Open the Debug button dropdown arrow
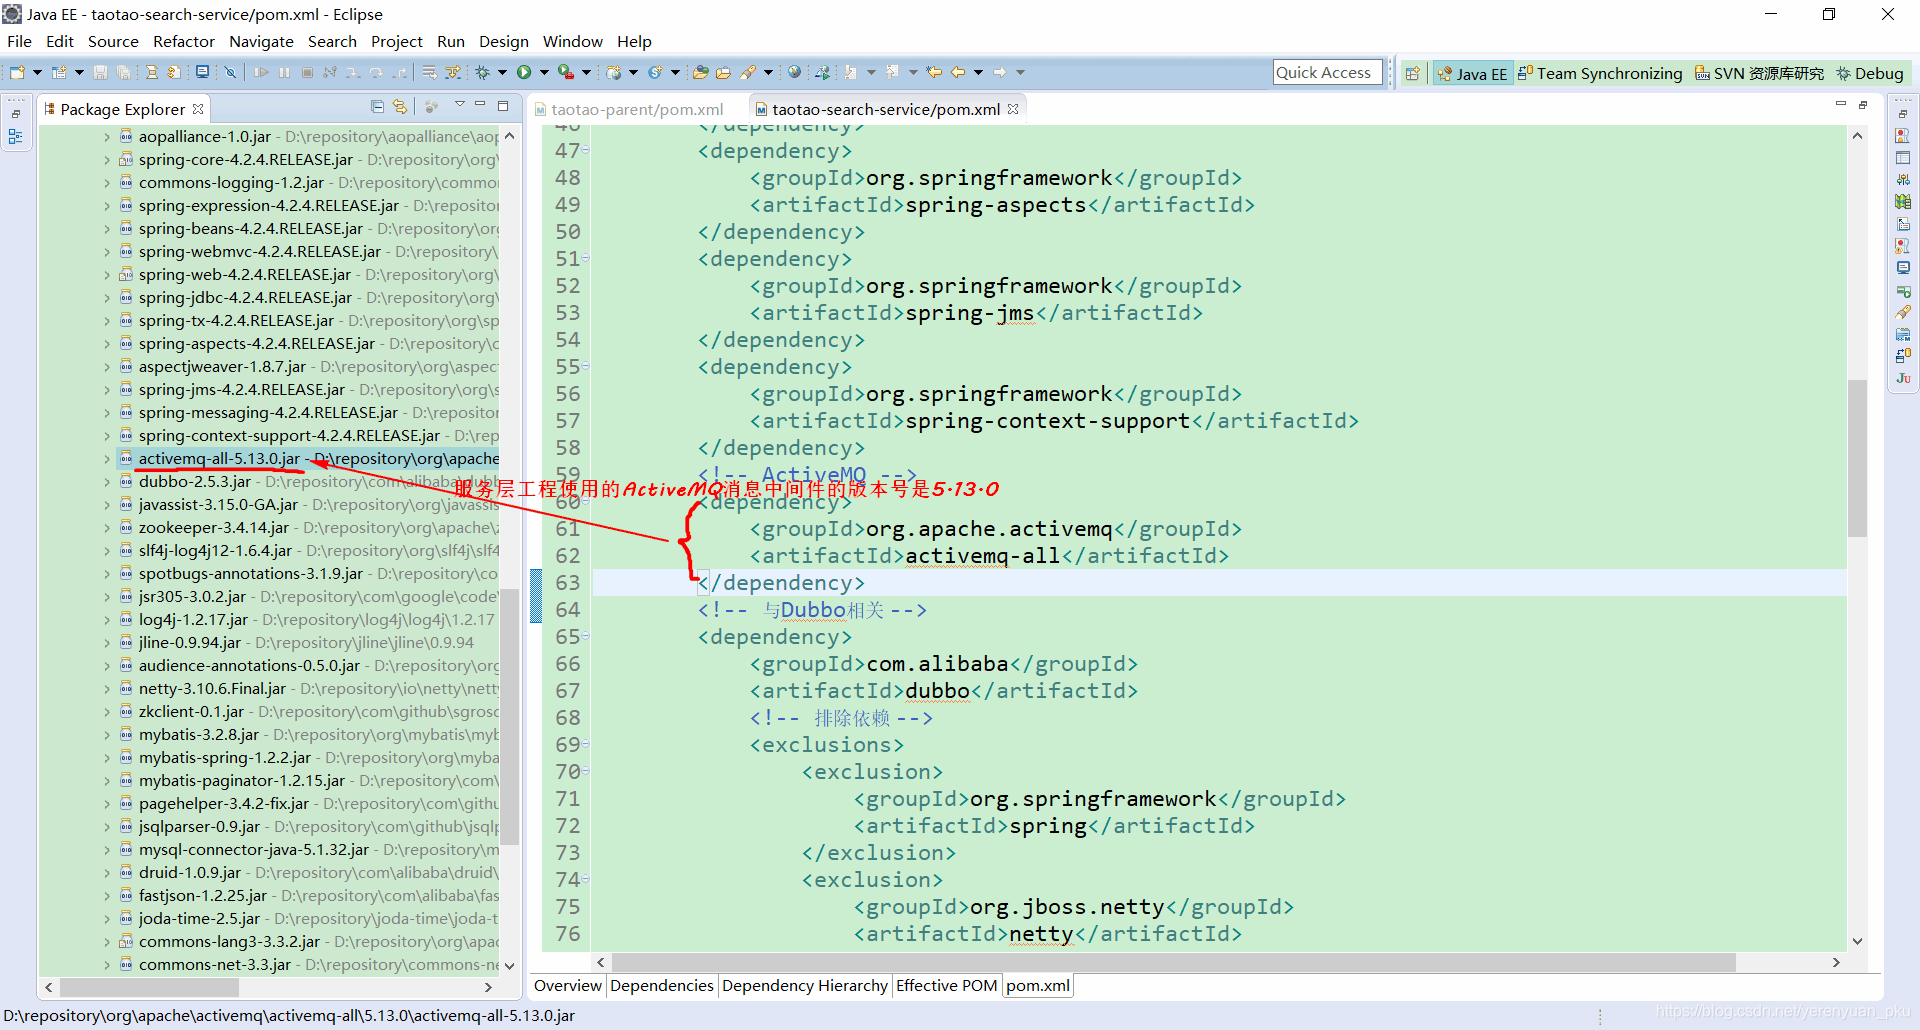Image resolution: width=1920 pixels, height=1030 pixels. (502, 72)
